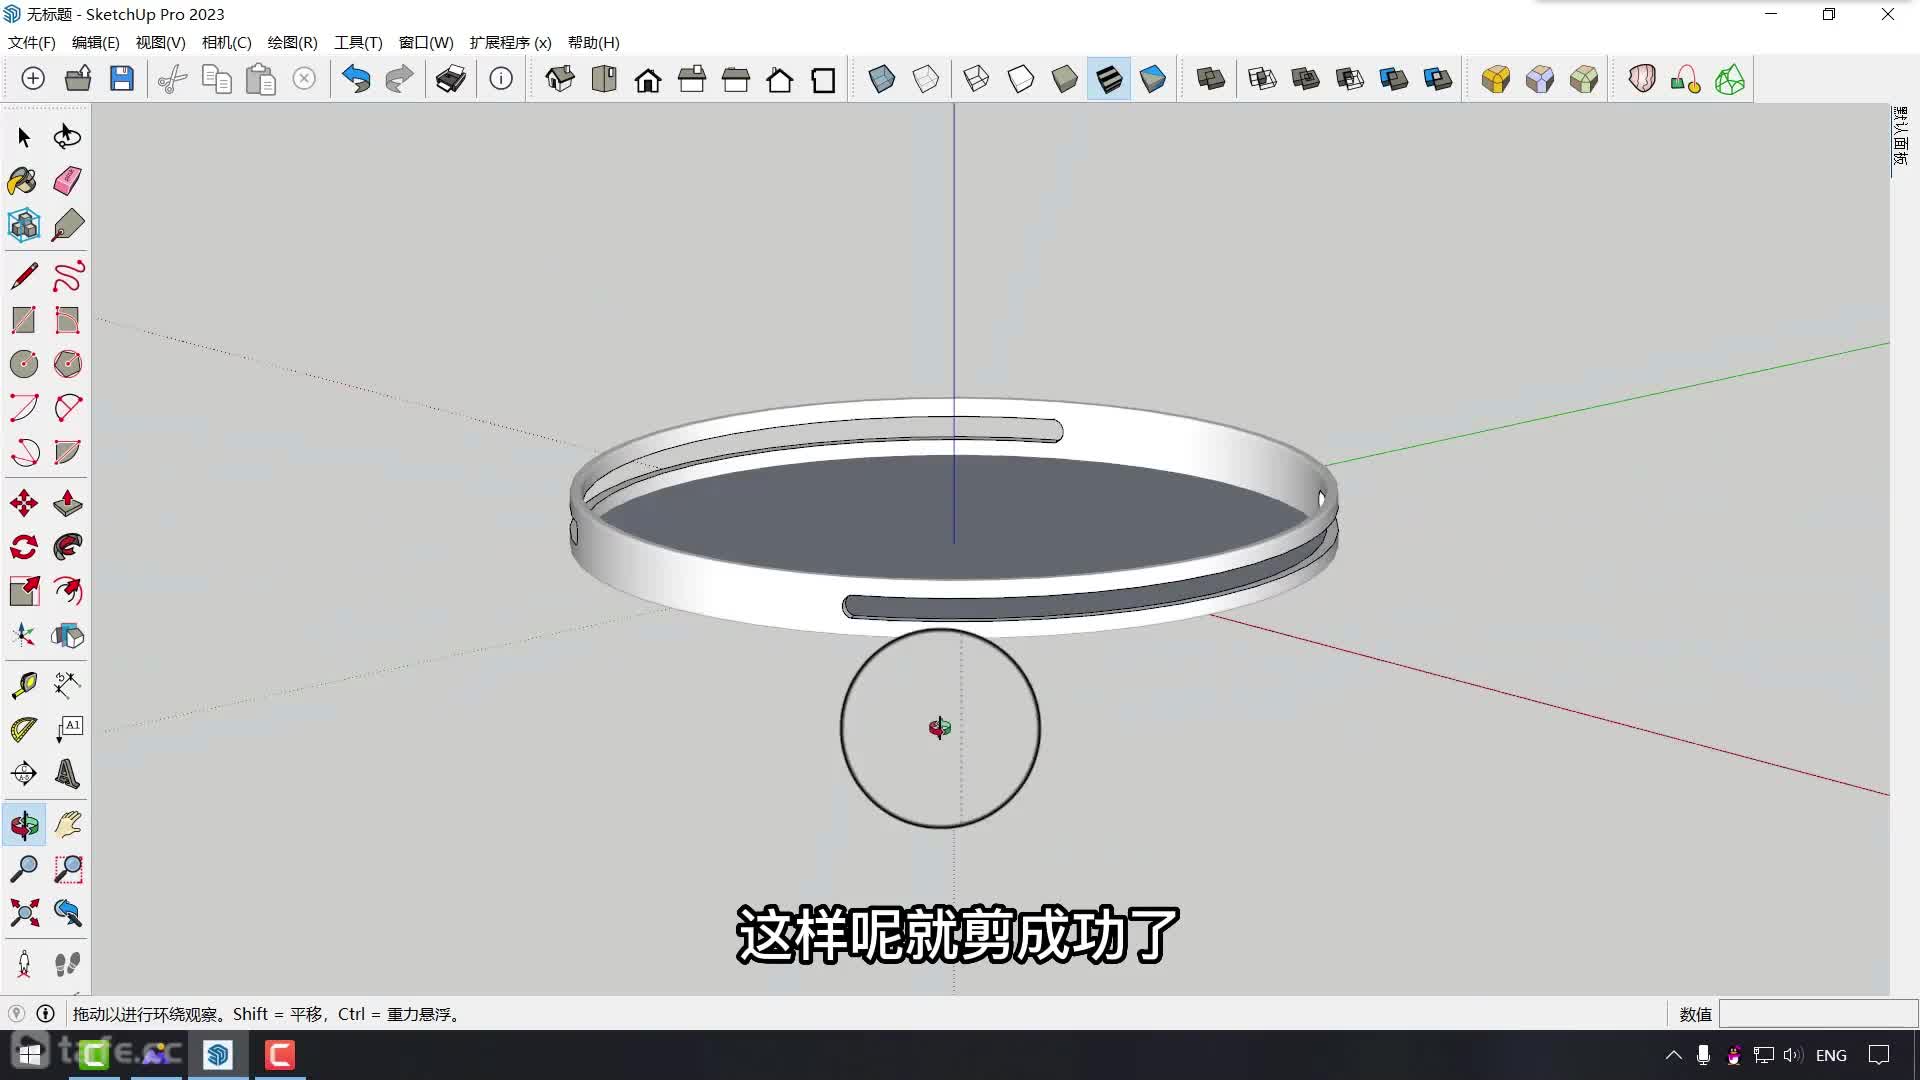
Task: Select the Line pencil tool
Action: tap(24, 275)
